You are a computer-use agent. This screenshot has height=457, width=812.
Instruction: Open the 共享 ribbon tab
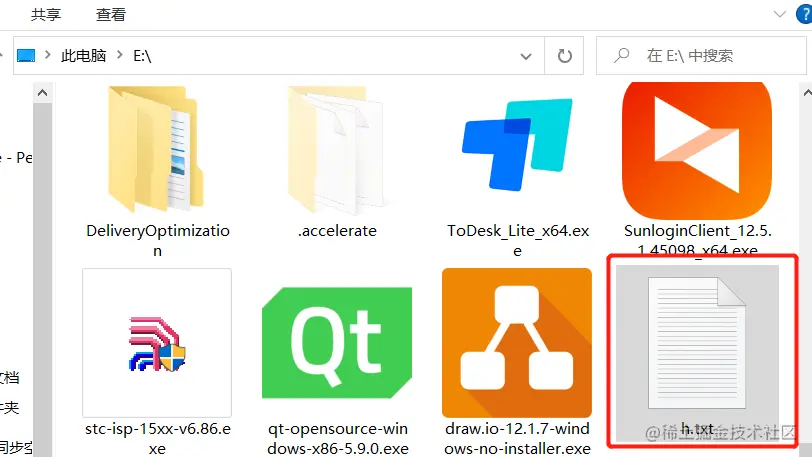pos(46,15)
